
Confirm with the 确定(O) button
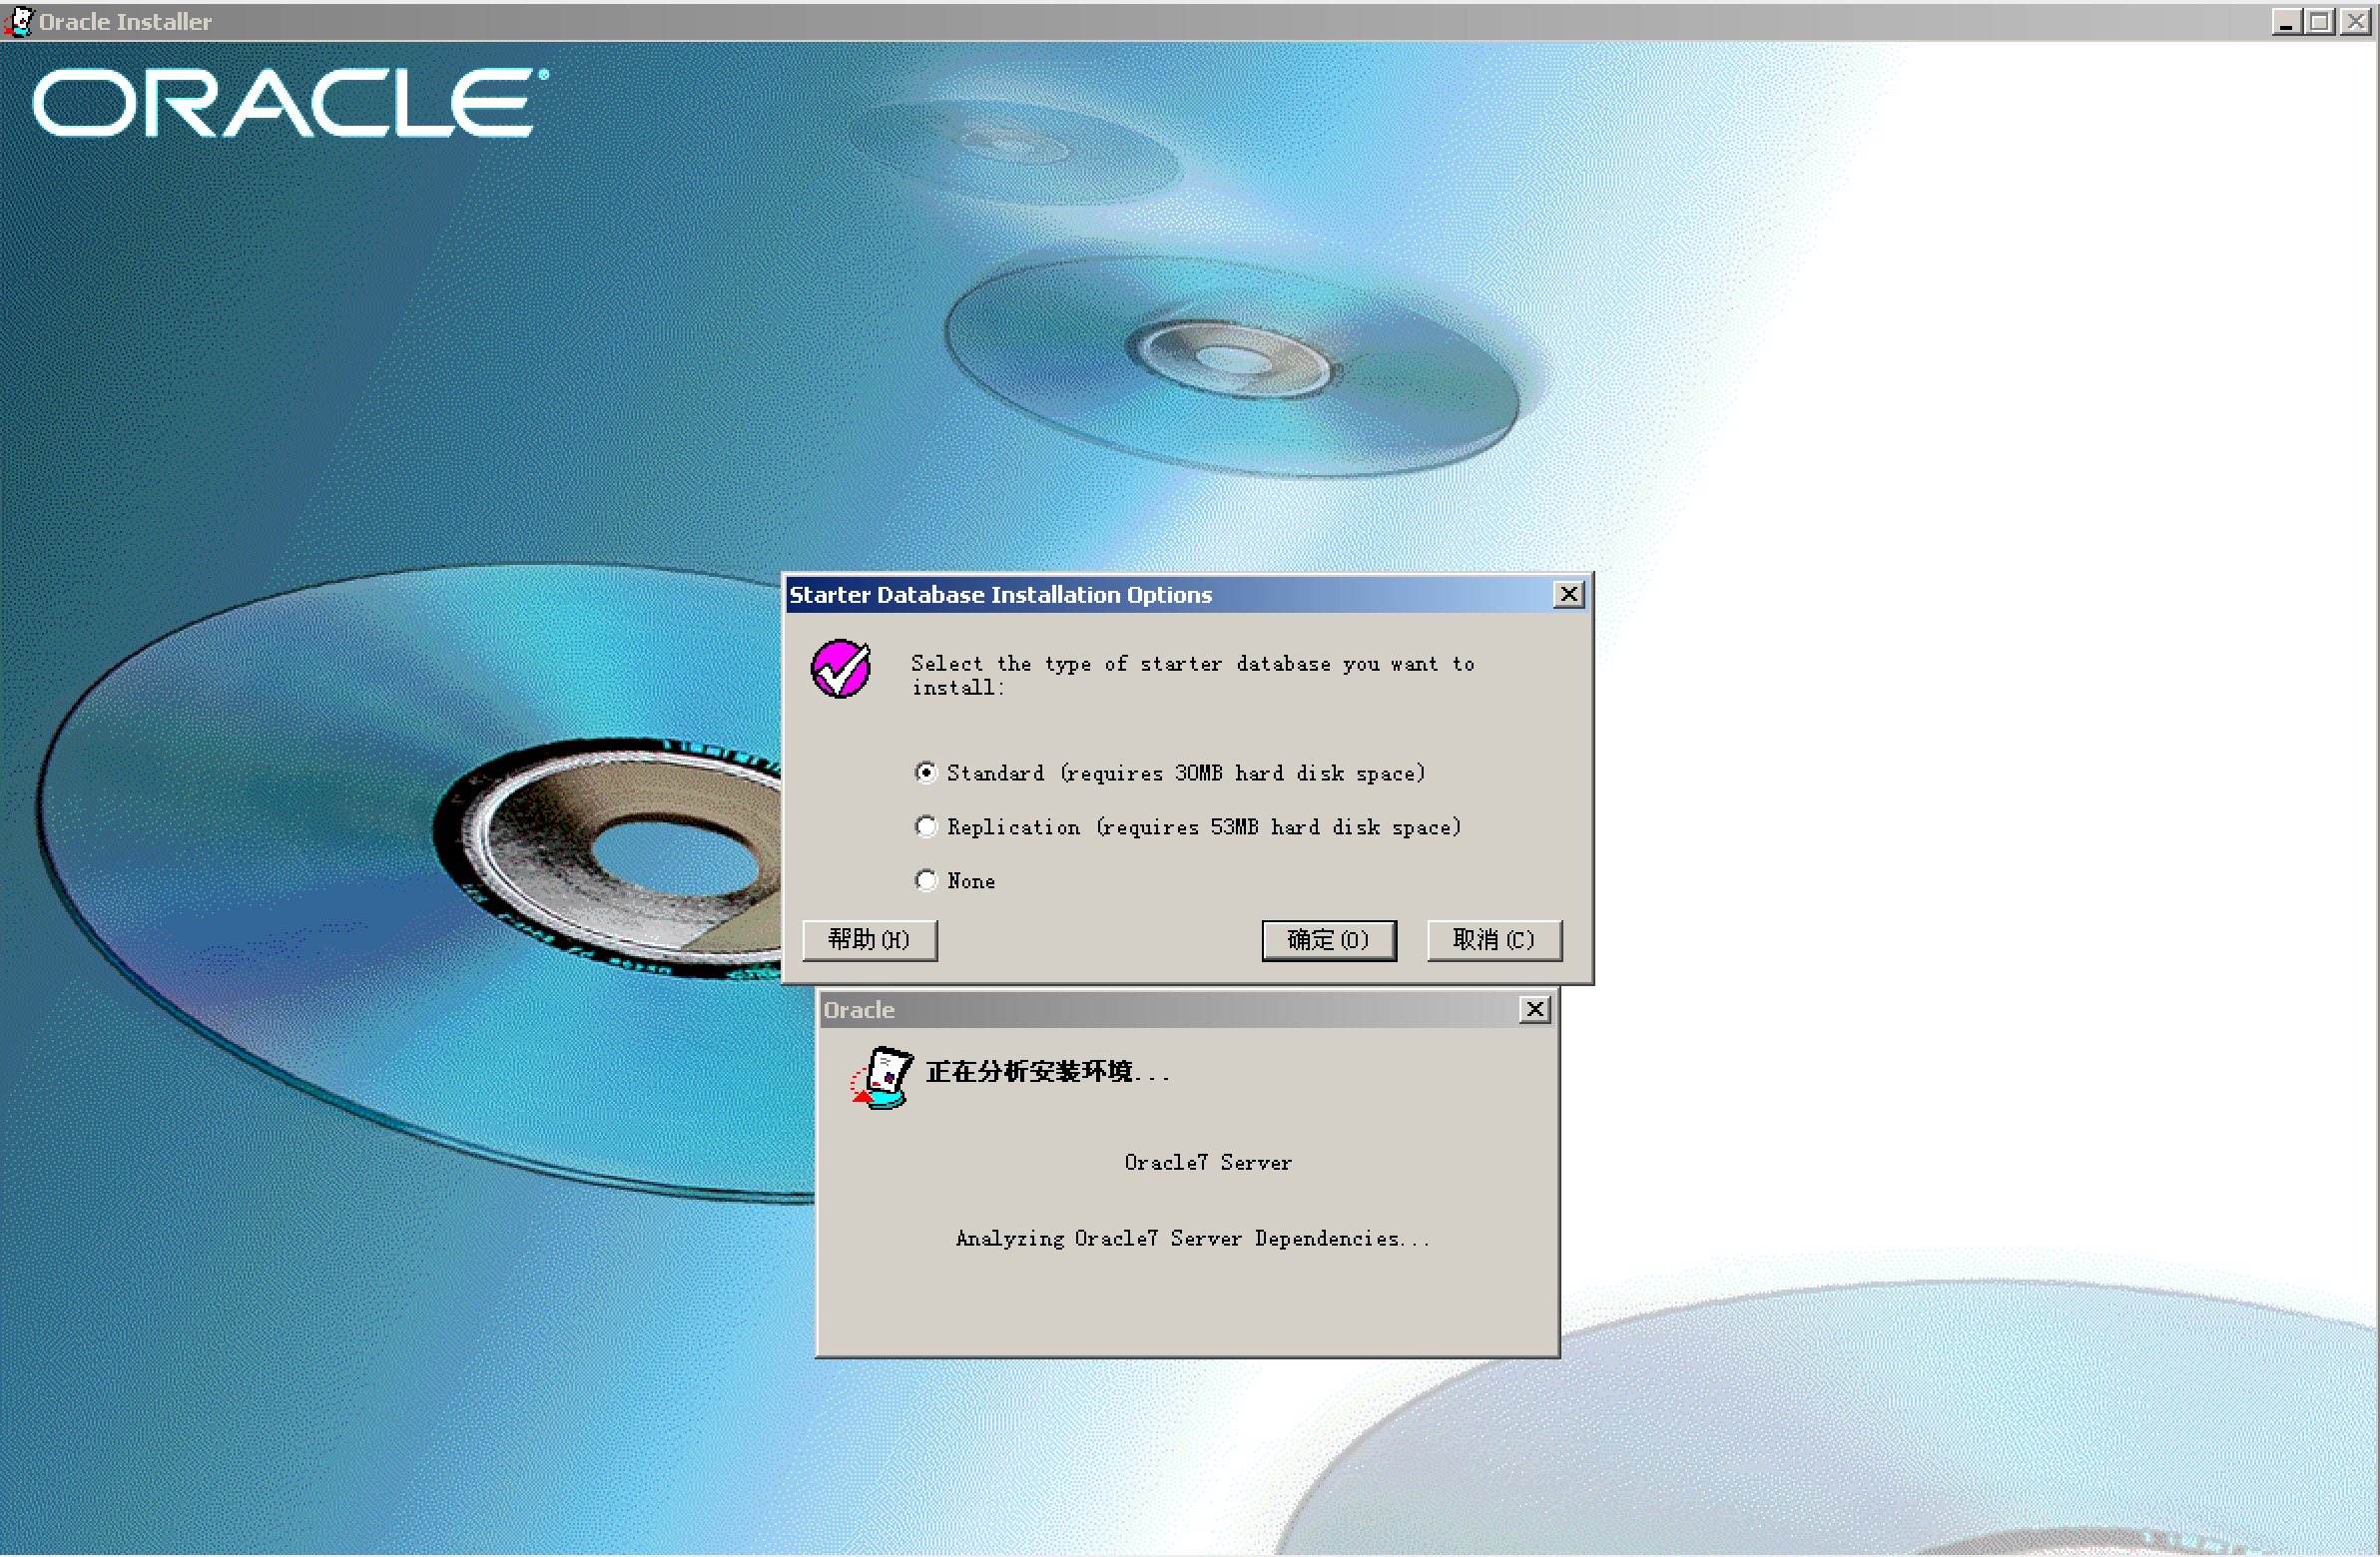pos(1328,940)
